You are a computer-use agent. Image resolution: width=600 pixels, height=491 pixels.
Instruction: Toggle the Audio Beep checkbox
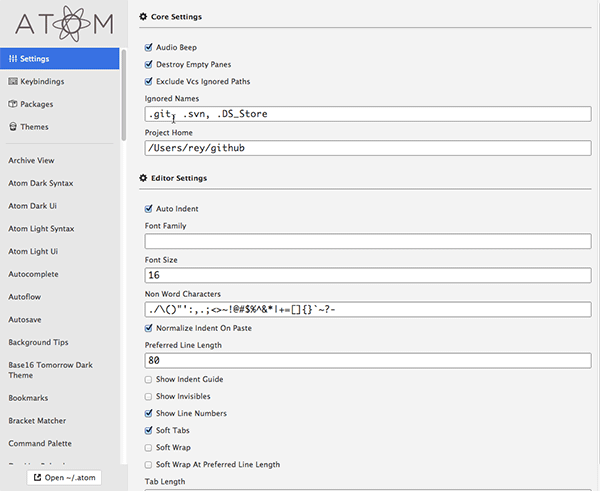click(148, 47)
